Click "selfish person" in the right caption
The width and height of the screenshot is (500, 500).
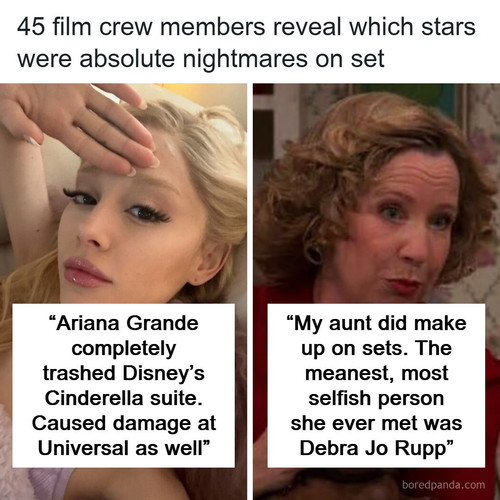[376, 398]
